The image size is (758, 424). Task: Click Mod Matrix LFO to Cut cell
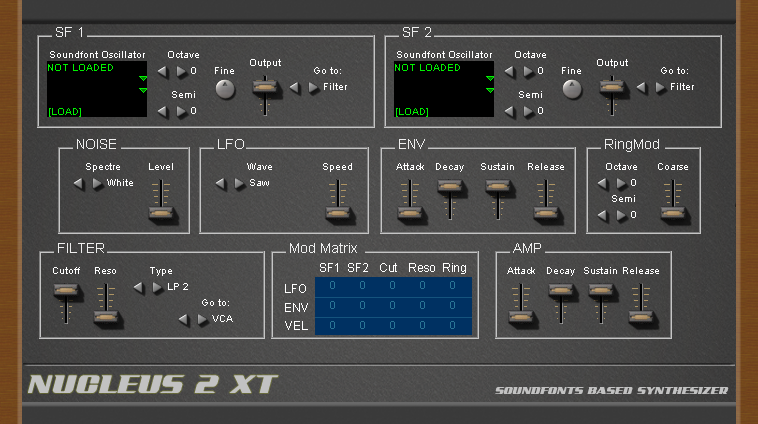tap(392, 286)
